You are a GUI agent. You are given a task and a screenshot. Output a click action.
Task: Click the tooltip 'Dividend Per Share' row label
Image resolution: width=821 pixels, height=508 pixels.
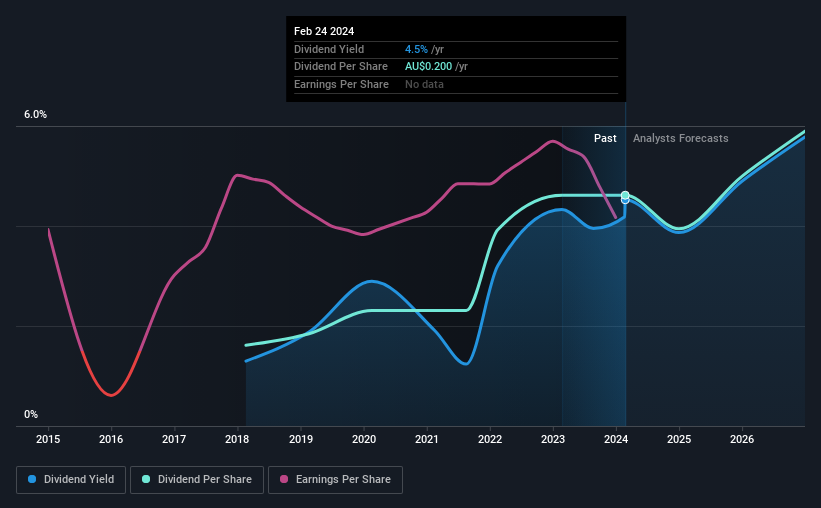pyautogui.click(x=341, y=67)
